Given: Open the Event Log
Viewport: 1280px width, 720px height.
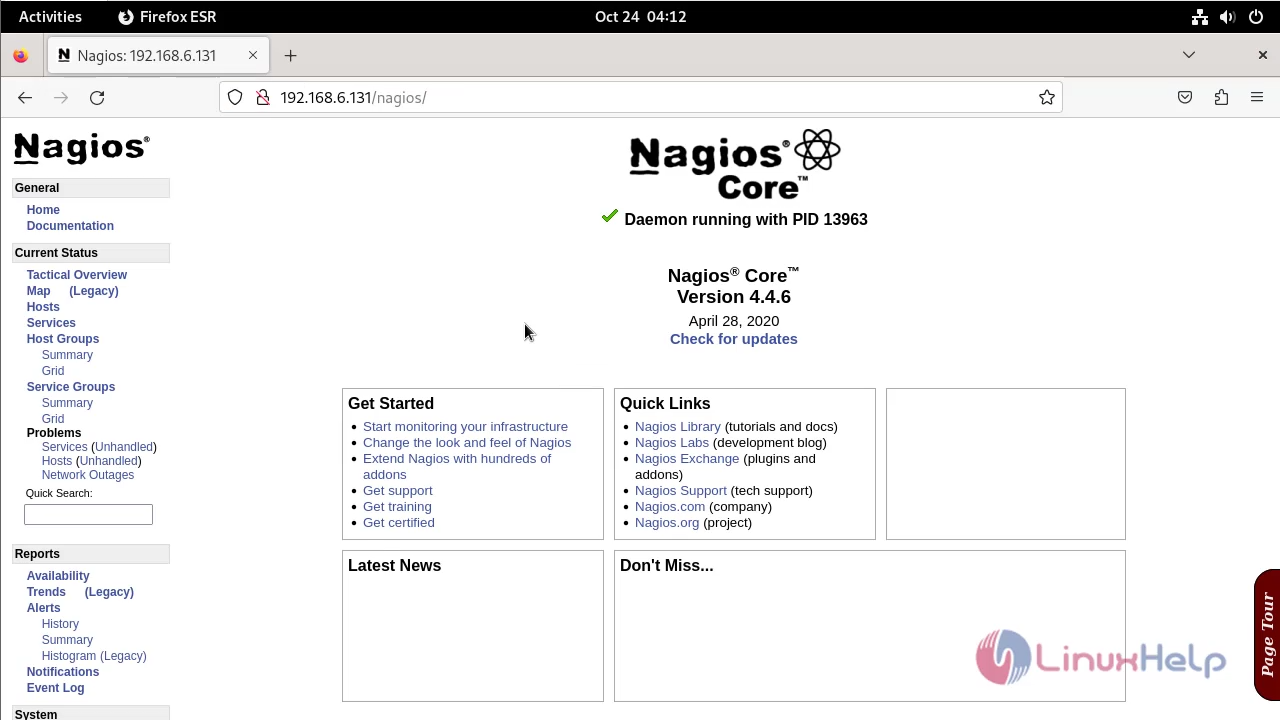Looking at the screenshot, I should (x=55, y=688).
